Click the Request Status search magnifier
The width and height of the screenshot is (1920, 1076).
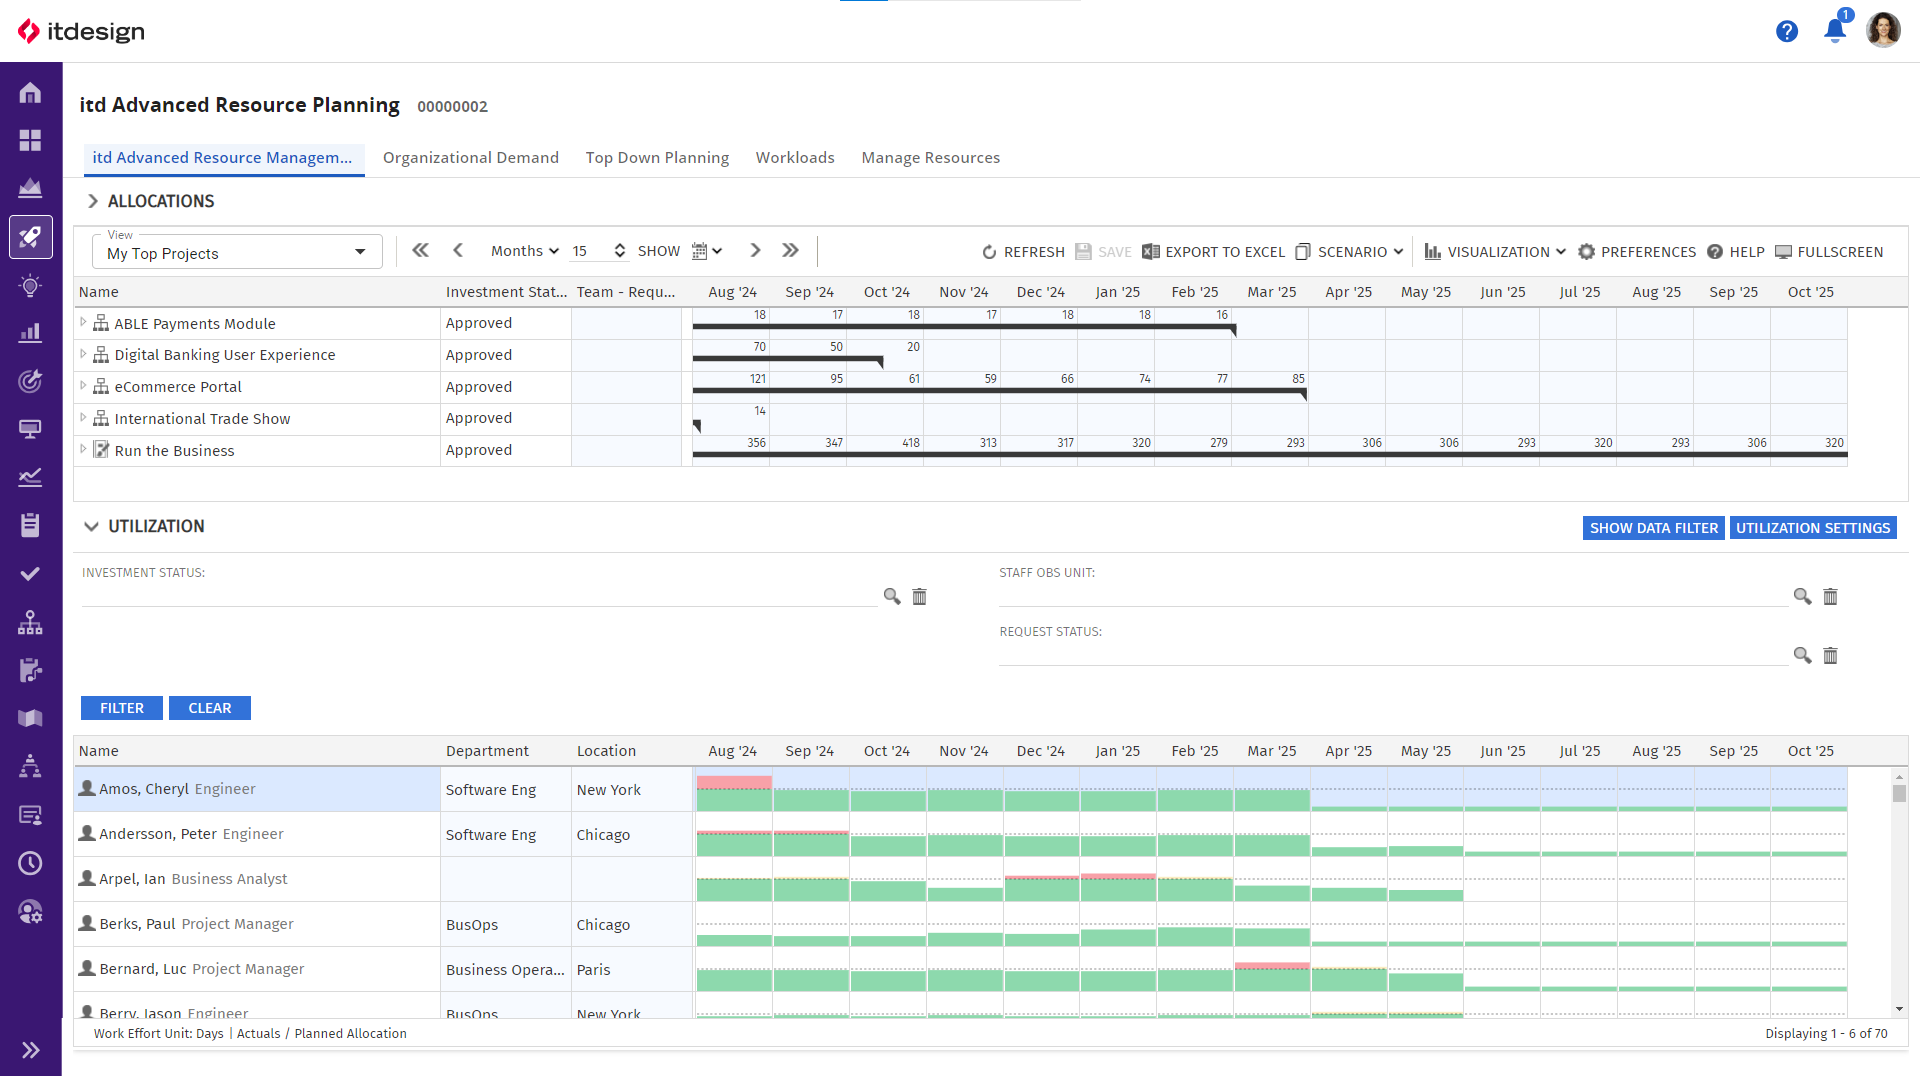(1802, 656)
